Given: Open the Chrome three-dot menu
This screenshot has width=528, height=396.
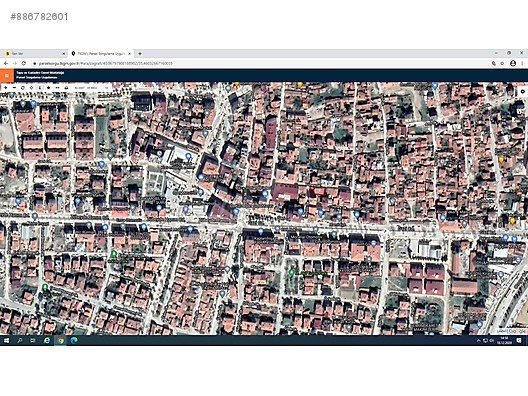Looking at the screenshot, I should coord(523,63).
